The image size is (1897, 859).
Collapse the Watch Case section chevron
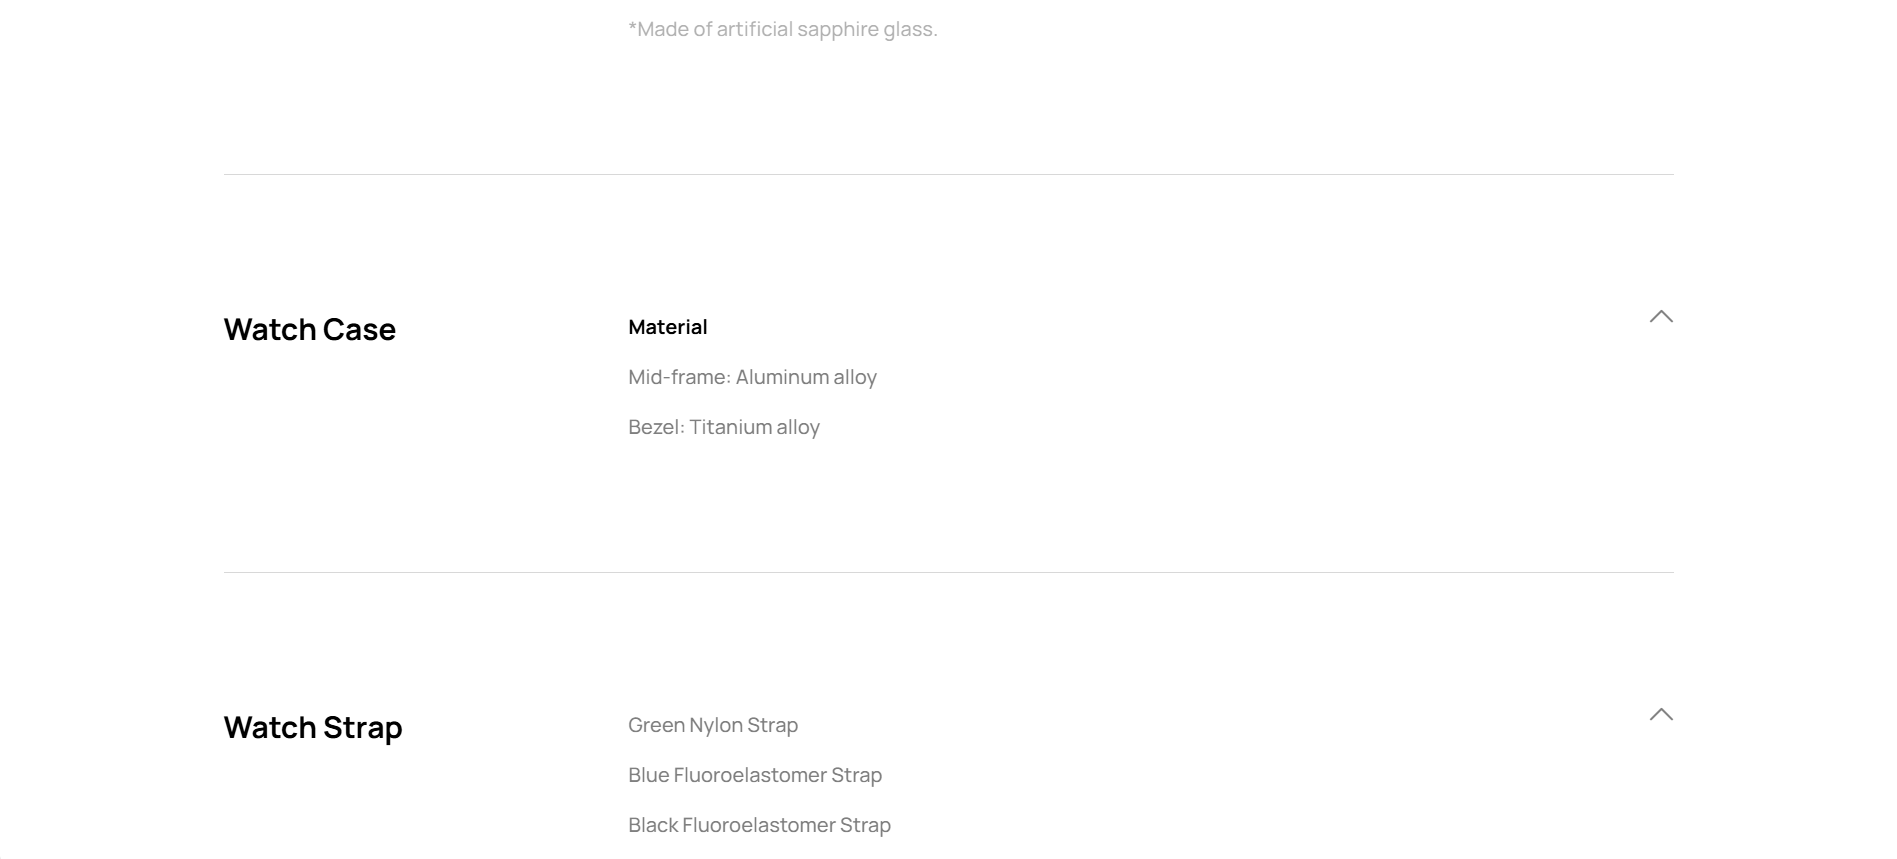click(1661, 316)
